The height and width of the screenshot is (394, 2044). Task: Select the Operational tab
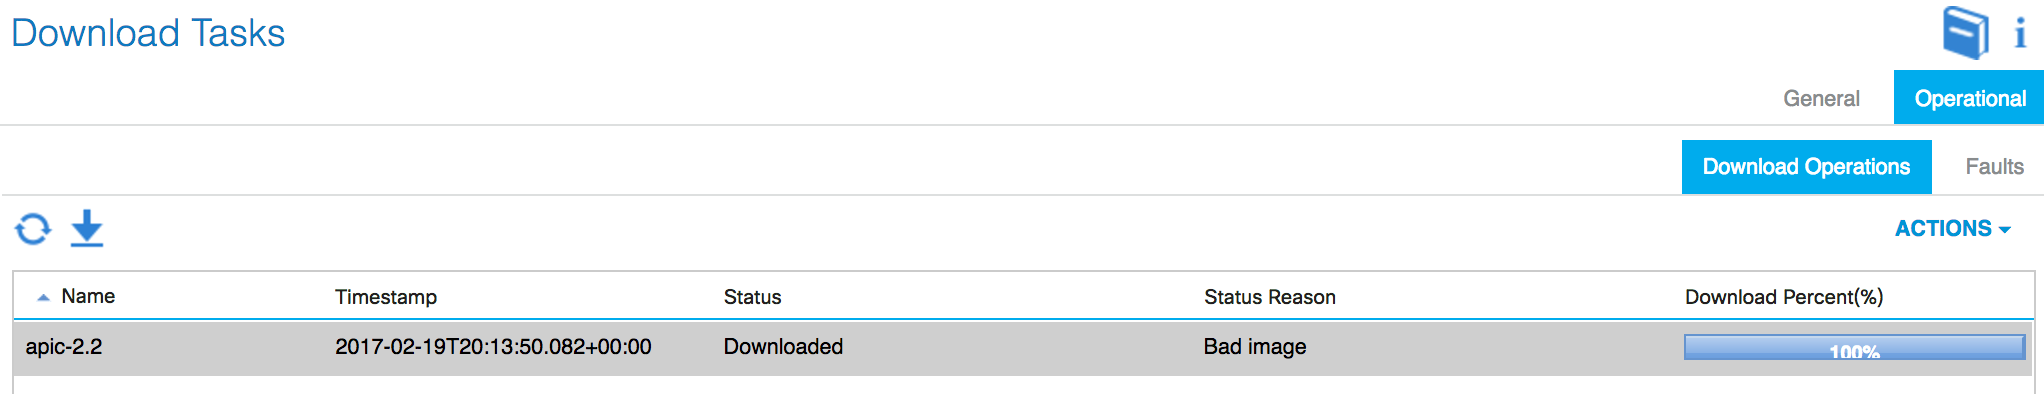tap(1969, 98)
